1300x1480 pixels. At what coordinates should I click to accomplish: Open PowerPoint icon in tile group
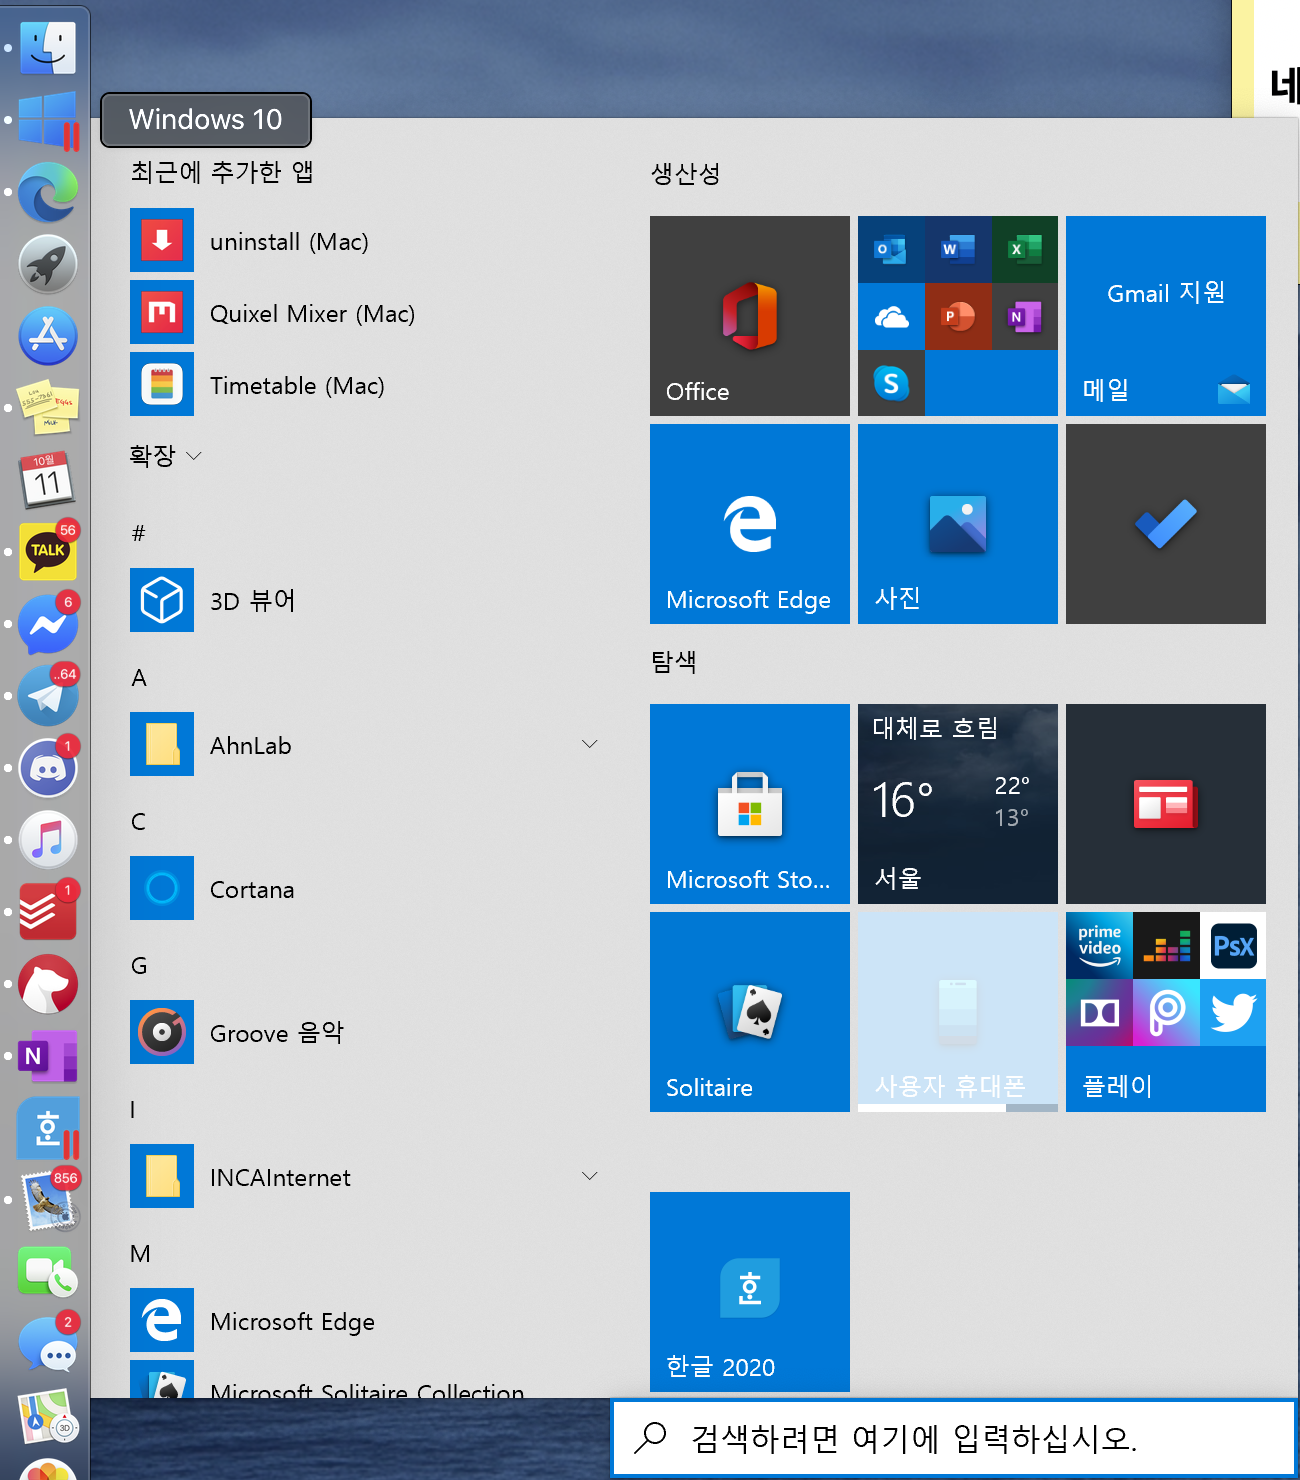[958, 316]
